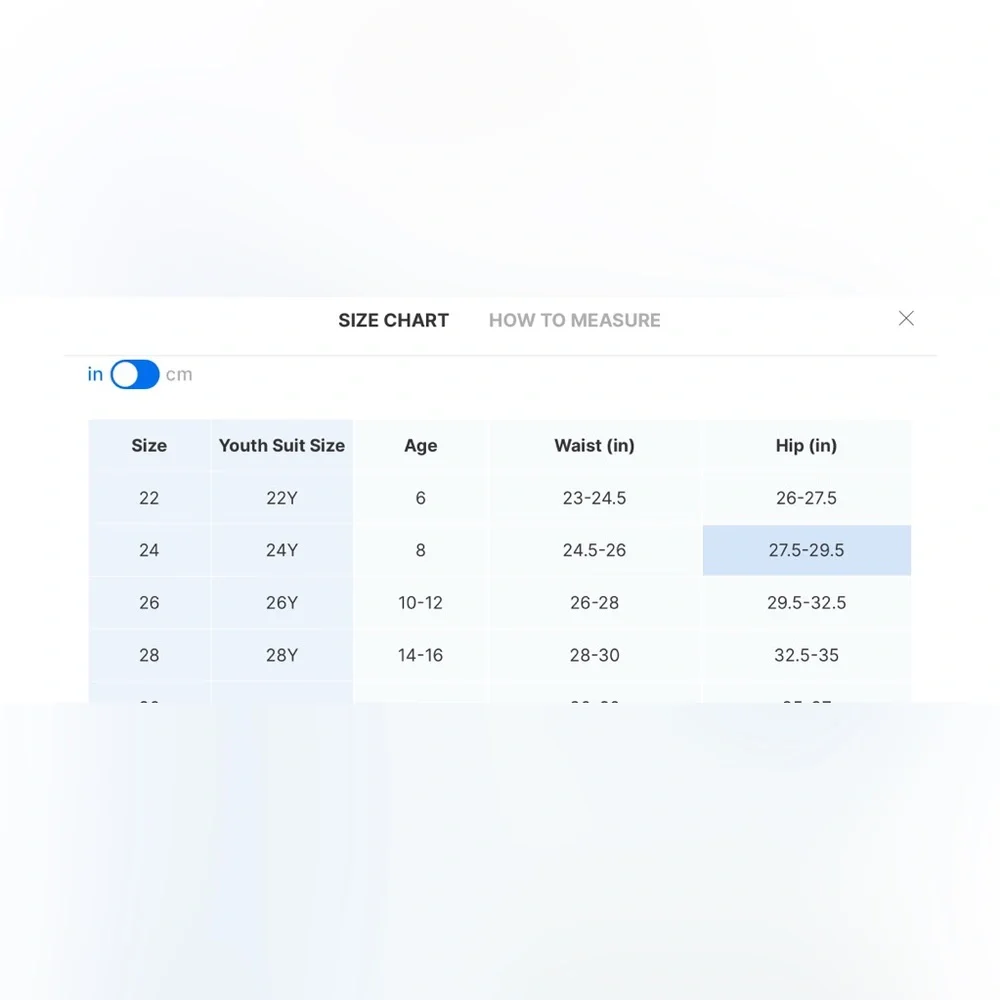Click the 23-24.5 waist measurement cell
This screenshot has width=1000, height=1000.
[x=594, y=498]
